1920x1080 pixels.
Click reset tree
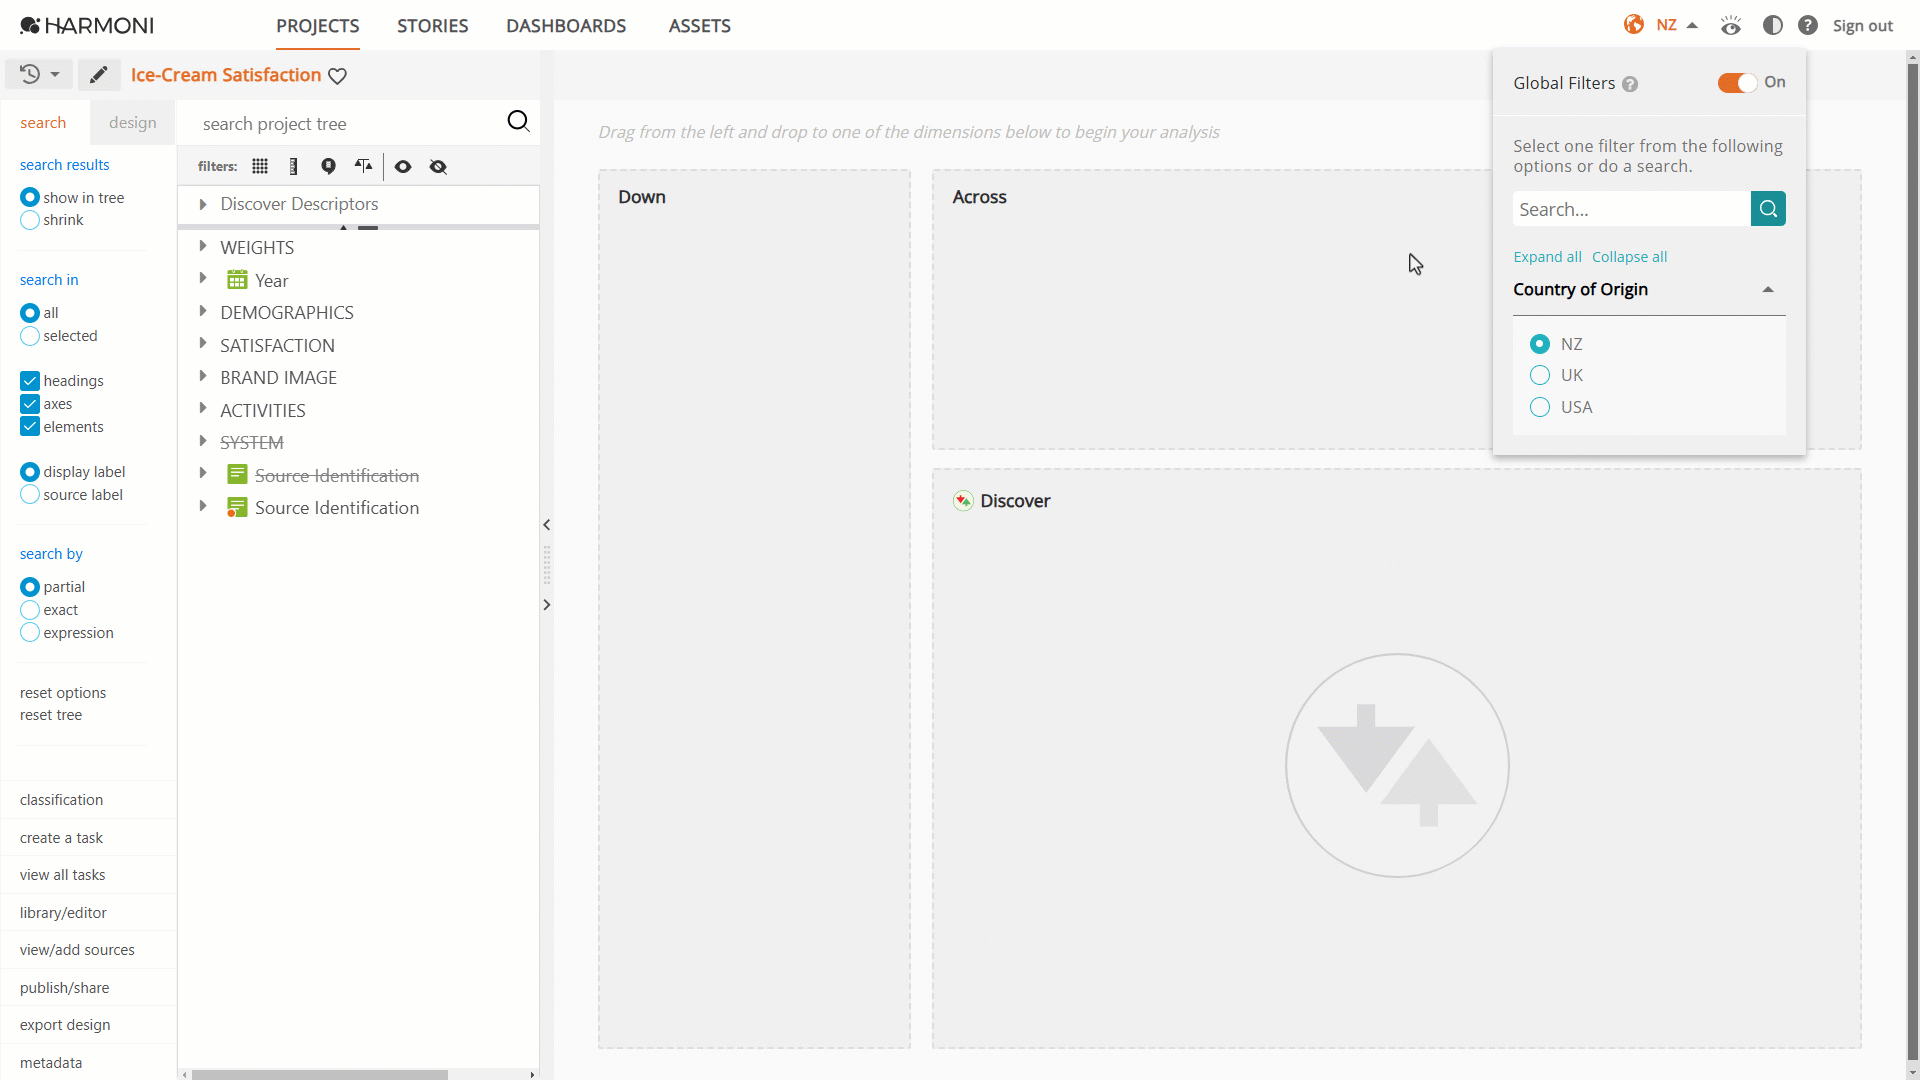coord(51,715)
